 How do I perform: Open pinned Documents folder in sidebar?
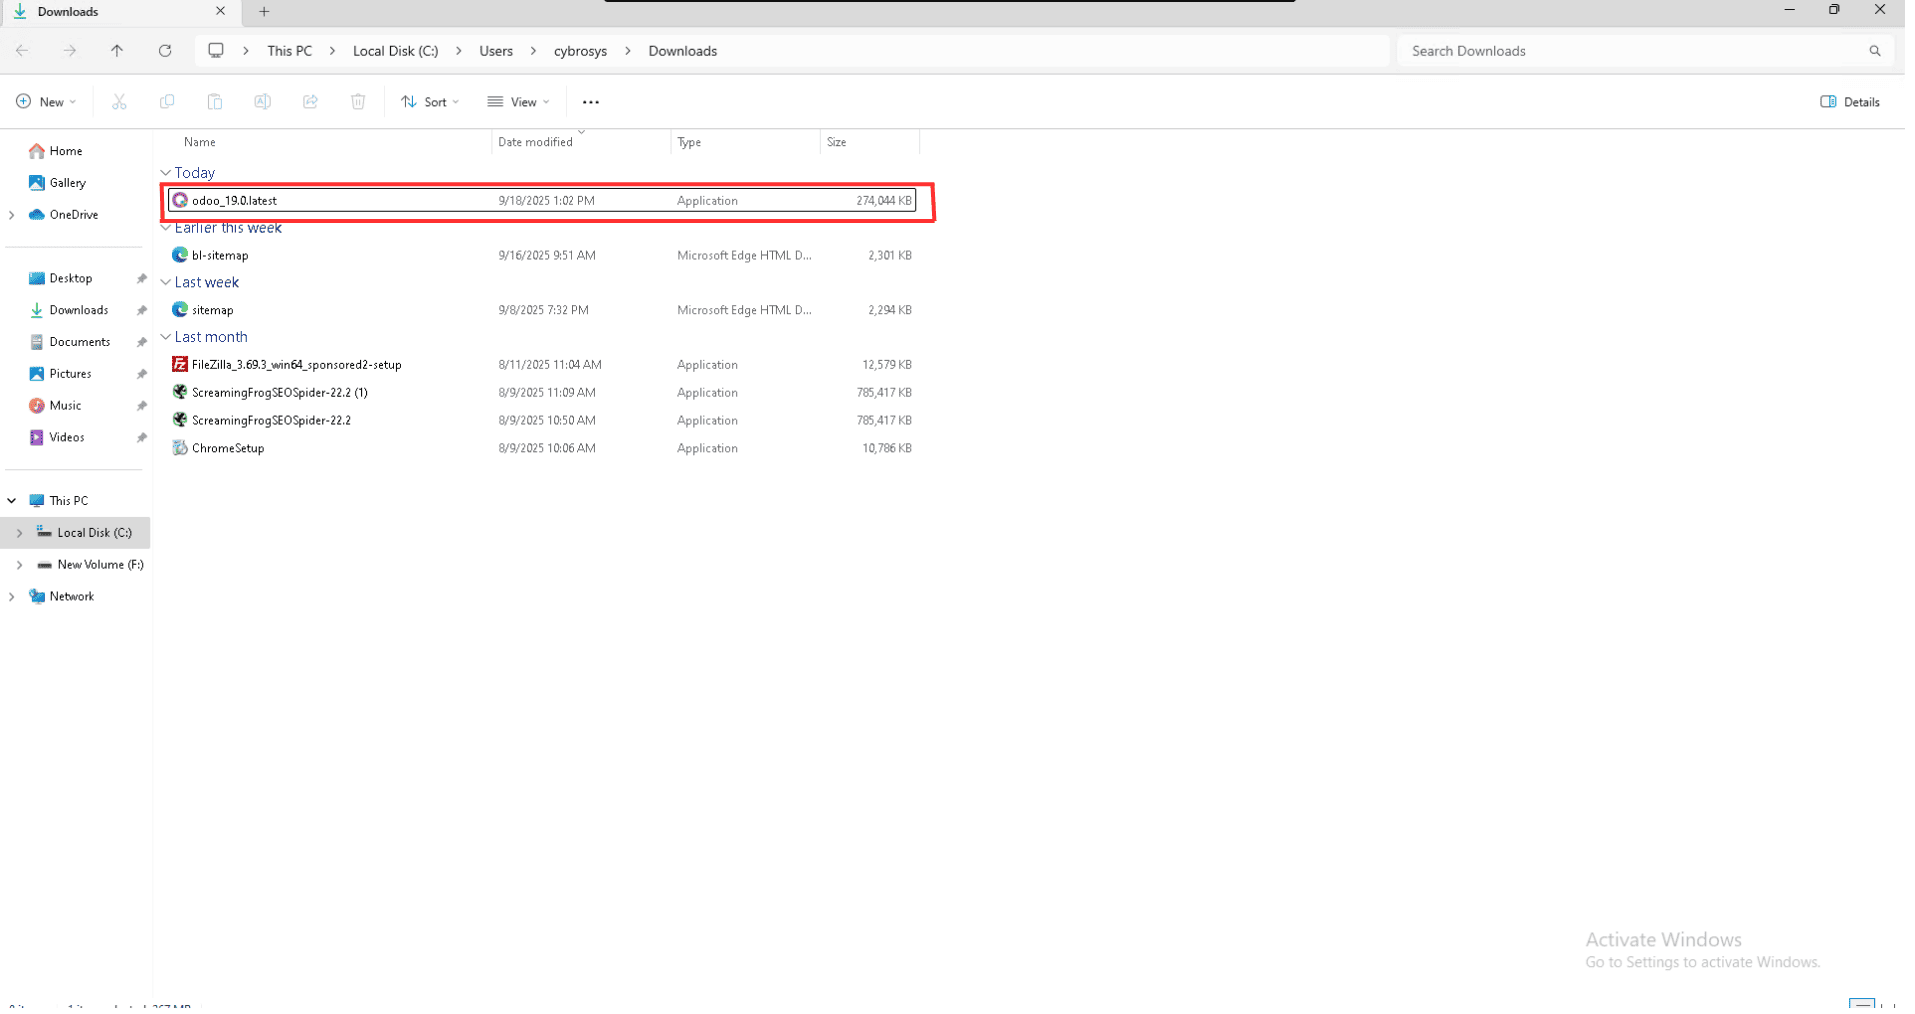(x=70, y=344)
